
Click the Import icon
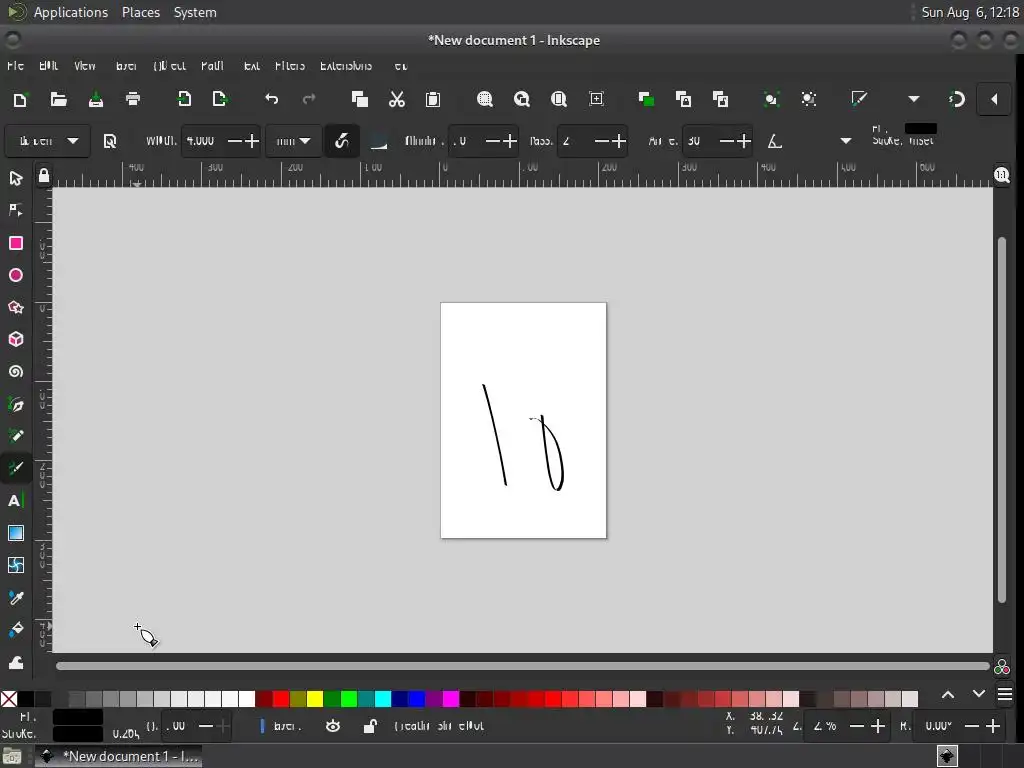[x=184, y=99]
